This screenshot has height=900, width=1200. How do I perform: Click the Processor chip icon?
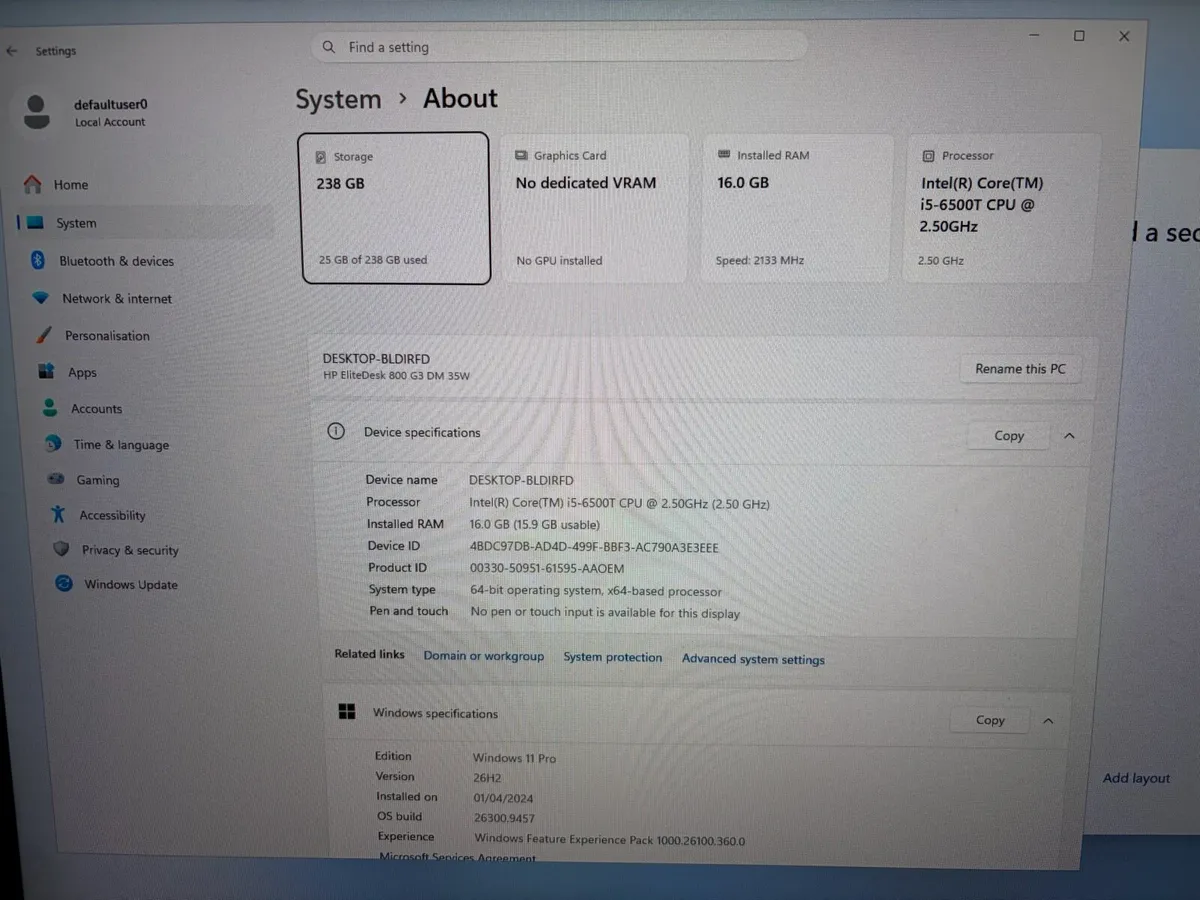(928, 156)
